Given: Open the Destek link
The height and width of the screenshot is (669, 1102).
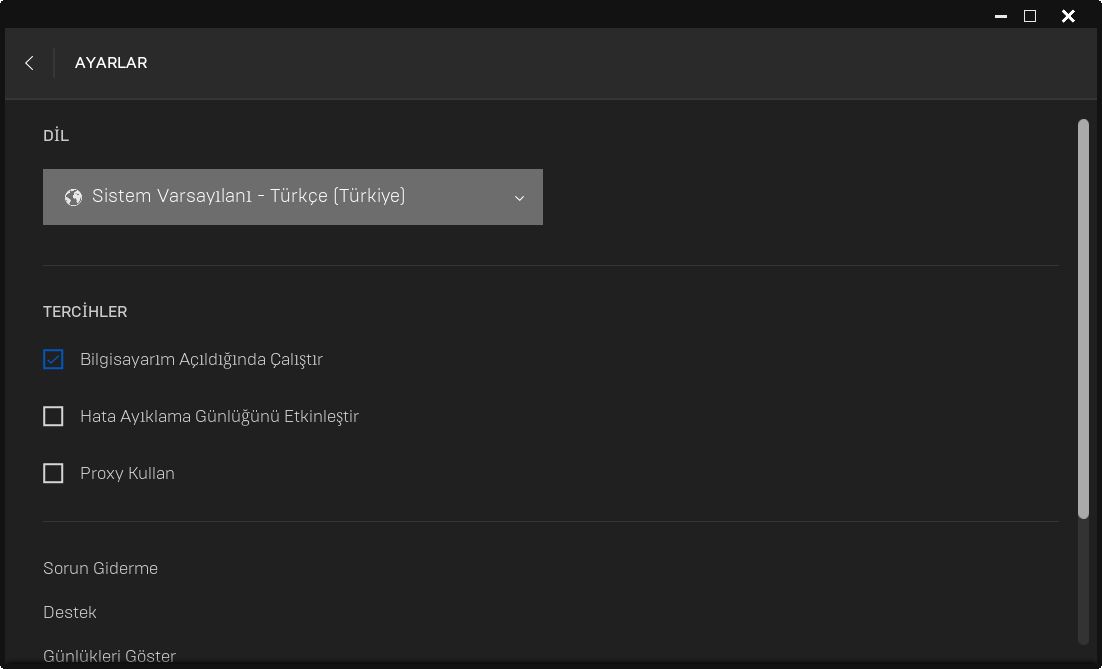Looking at the screenshot, I should (70, 612).
